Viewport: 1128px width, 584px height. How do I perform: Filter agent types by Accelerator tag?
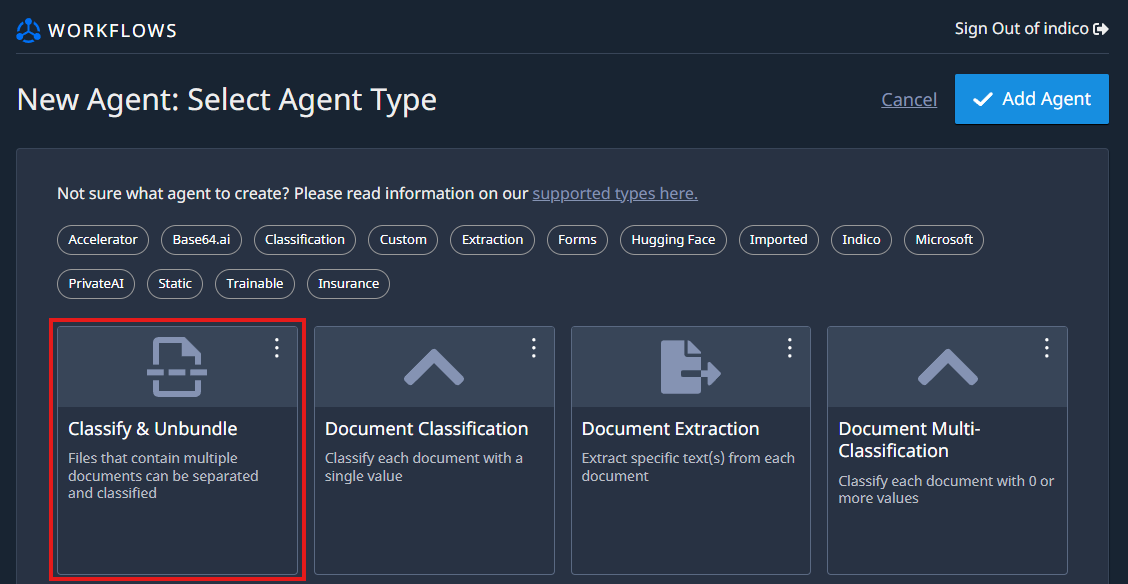pyautogui.click(x=103, y=240)
